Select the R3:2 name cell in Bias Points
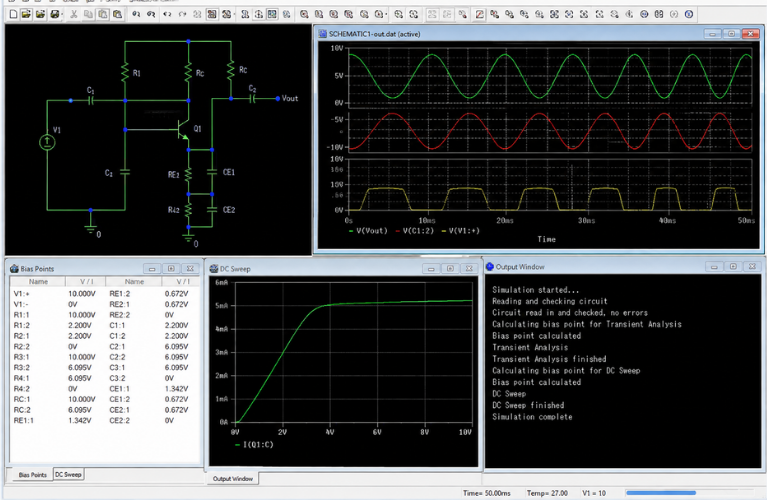 coord(21,367)
